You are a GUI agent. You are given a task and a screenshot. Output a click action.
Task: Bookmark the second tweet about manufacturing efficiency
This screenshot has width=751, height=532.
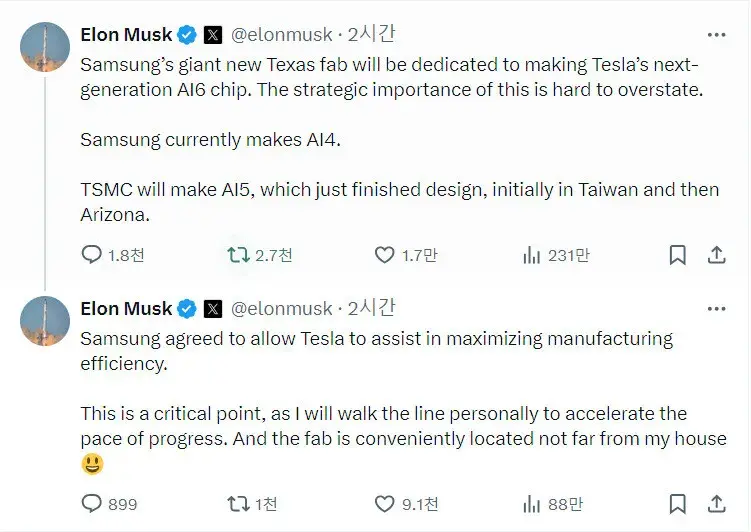tap(677, 504)
